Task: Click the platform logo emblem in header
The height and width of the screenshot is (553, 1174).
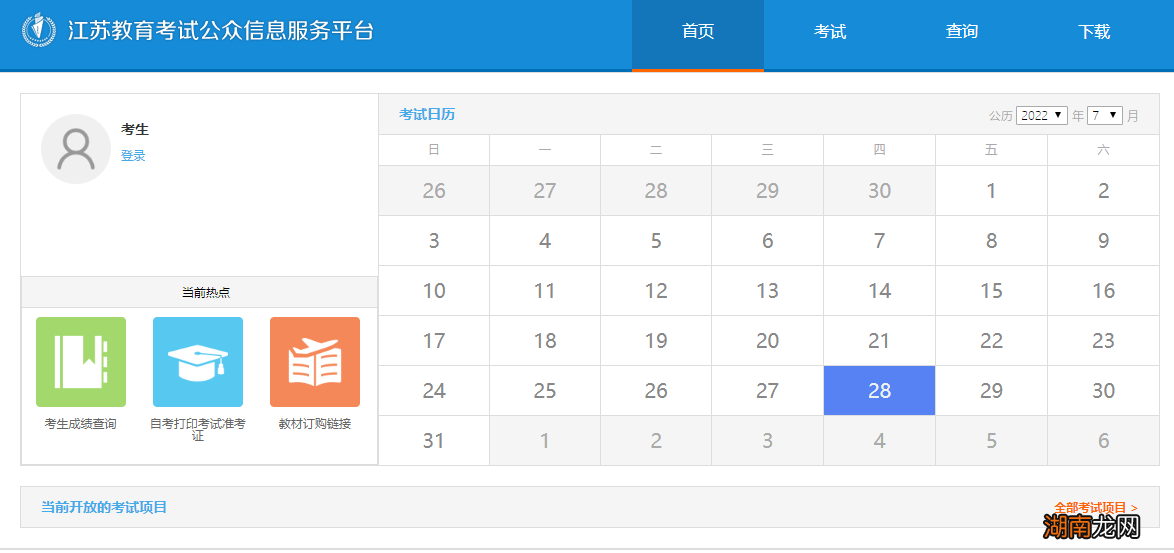Action: pos(38,30)
